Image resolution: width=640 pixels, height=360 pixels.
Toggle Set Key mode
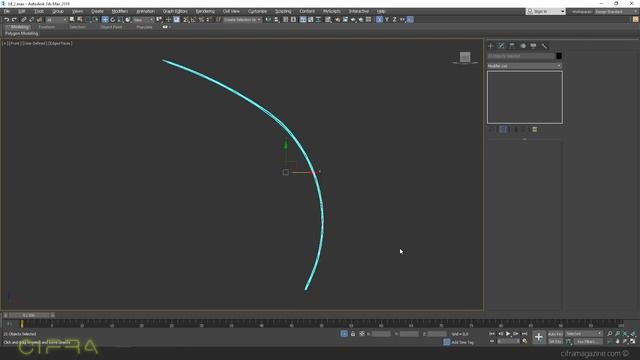555,341
